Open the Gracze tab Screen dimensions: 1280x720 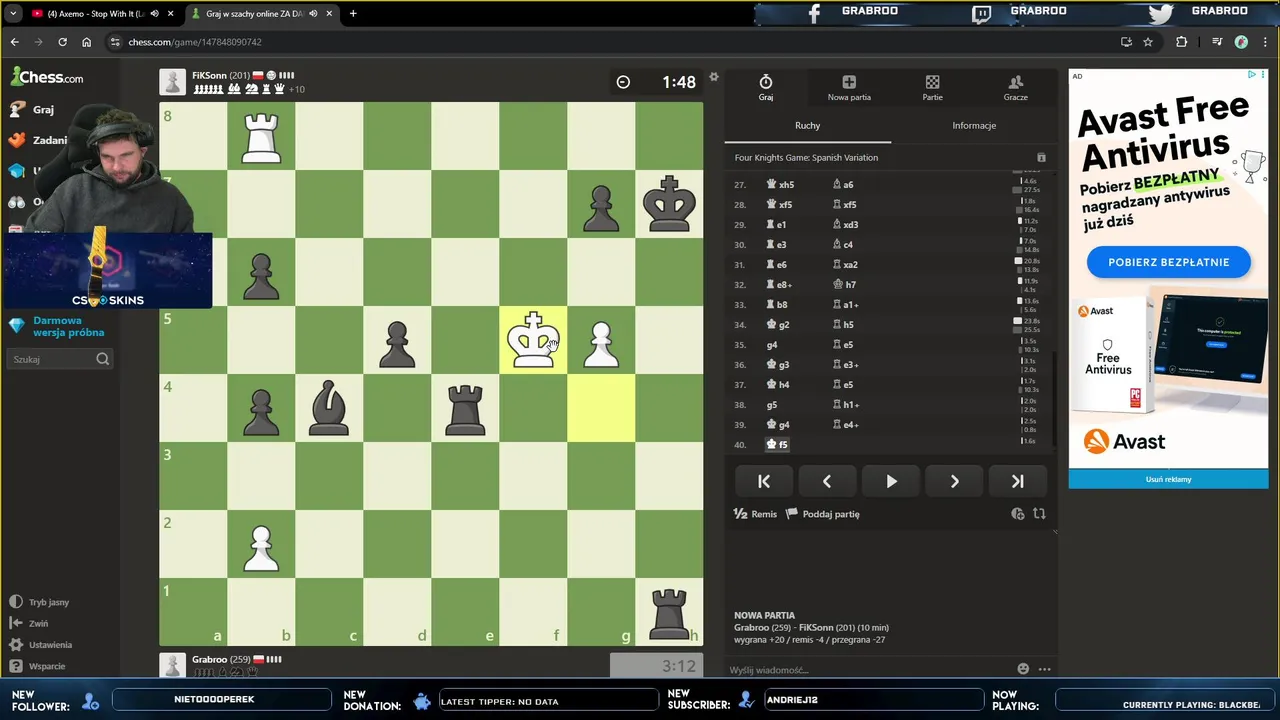(x=1015, y=88)
